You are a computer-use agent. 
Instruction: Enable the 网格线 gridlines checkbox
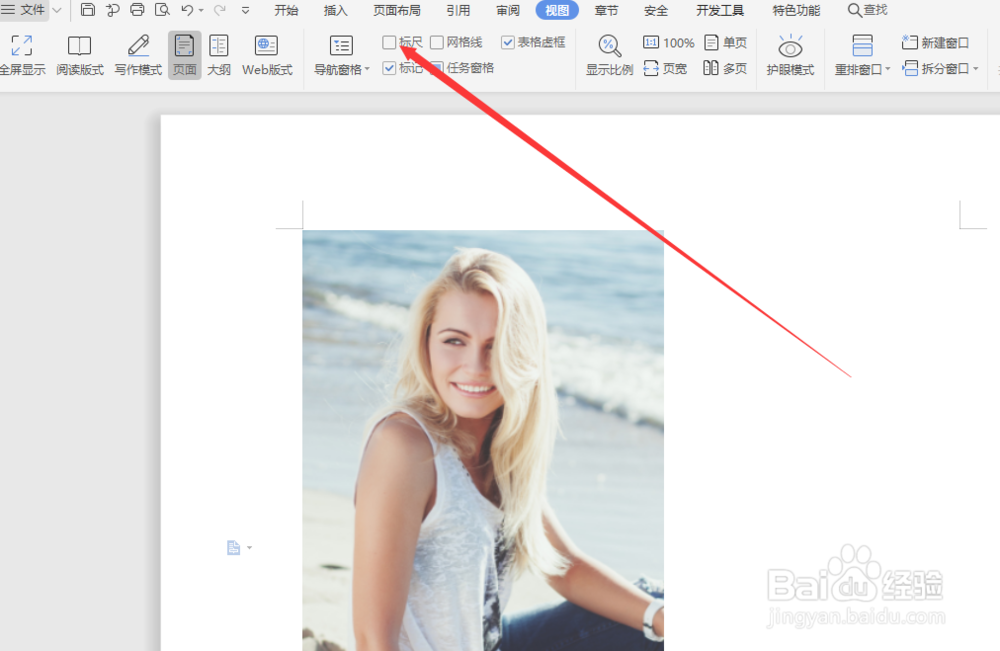(437, 43)
